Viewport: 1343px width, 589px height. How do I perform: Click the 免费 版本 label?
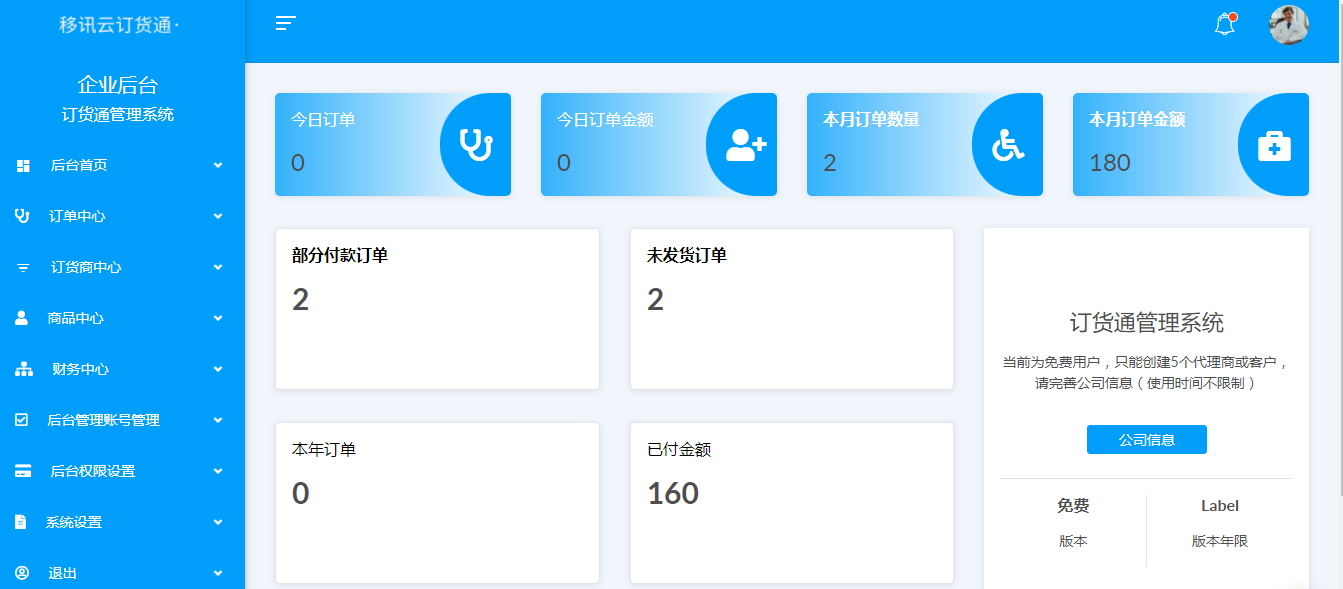click(x=1073, y=523)
